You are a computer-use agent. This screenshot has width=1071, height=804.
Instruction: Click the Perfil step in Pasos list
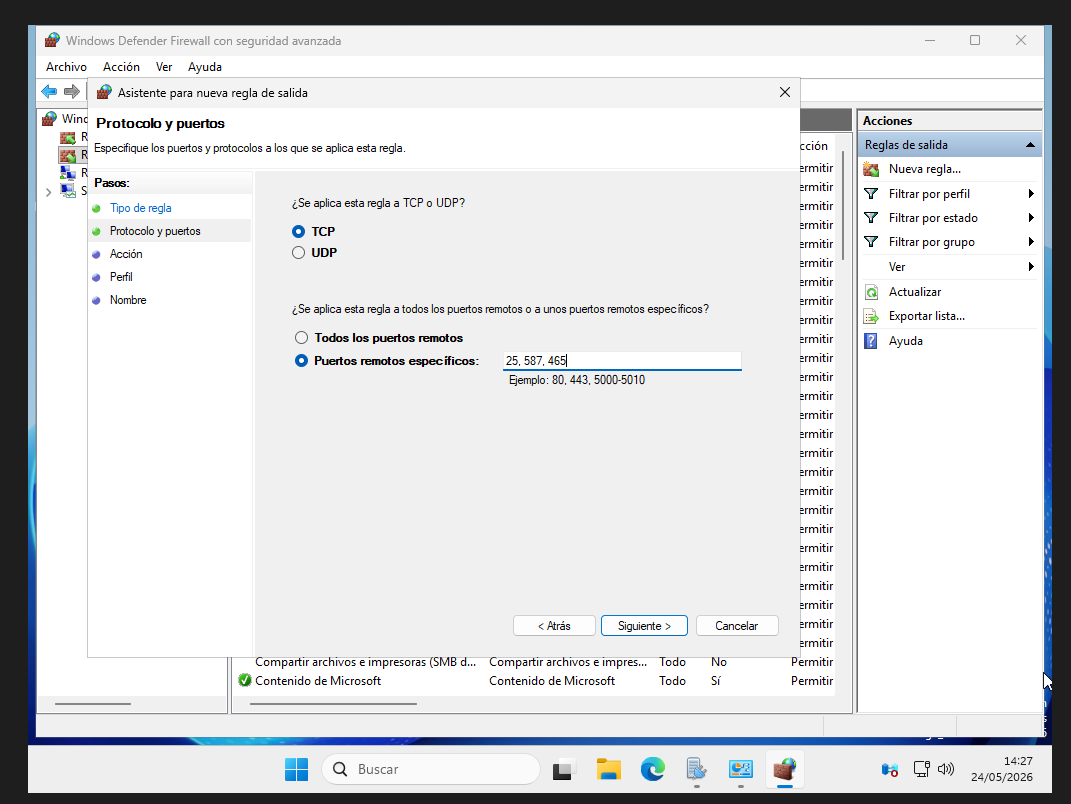click(x=121, y=277)
